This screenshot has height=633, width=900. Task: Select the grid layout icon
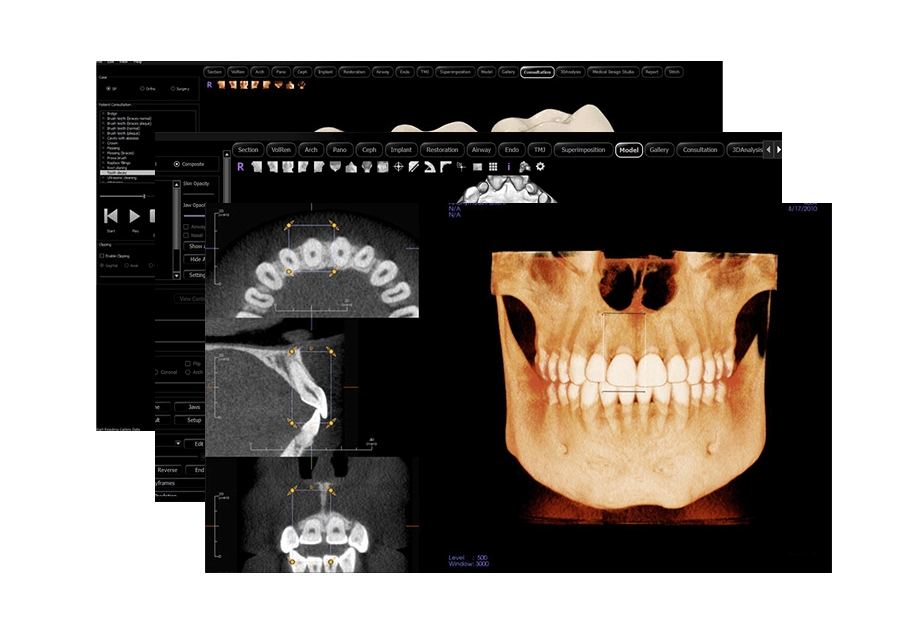pyautogui.click(x=493, y=167)
